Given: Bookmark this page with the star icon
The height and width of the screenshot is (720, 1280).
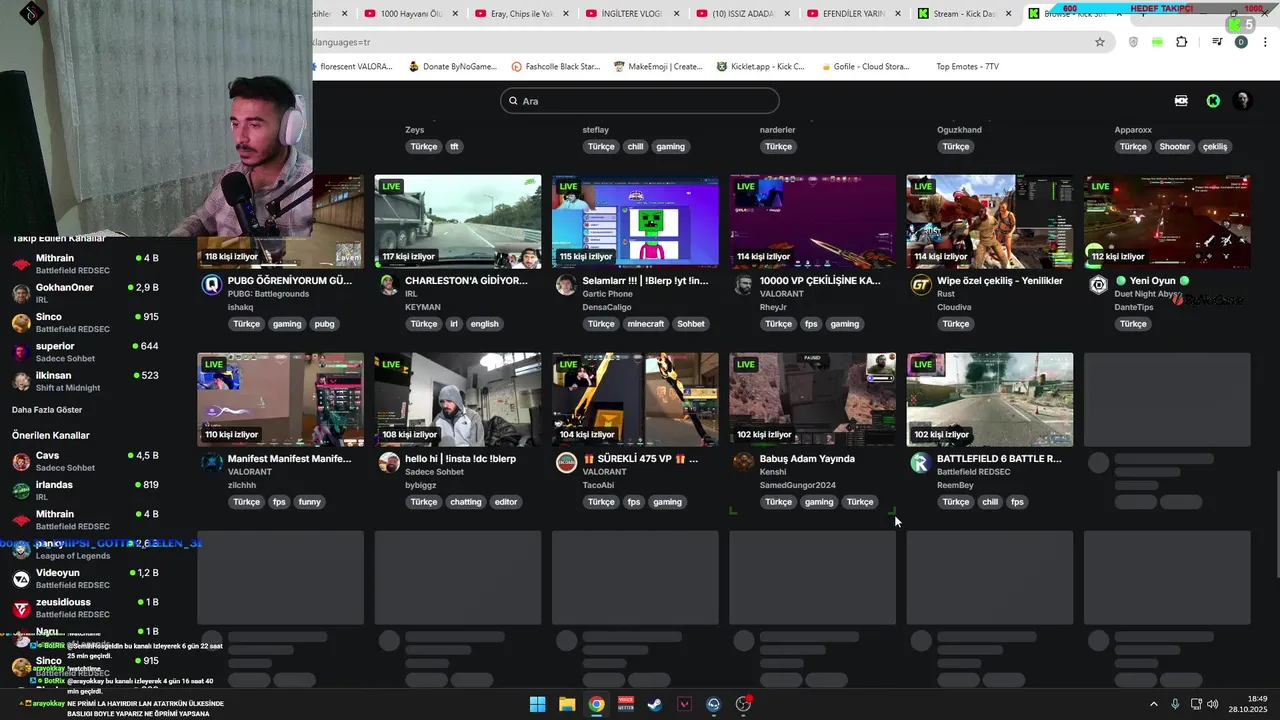Looking at the screenshot, I should click(x=1100, y=42).
